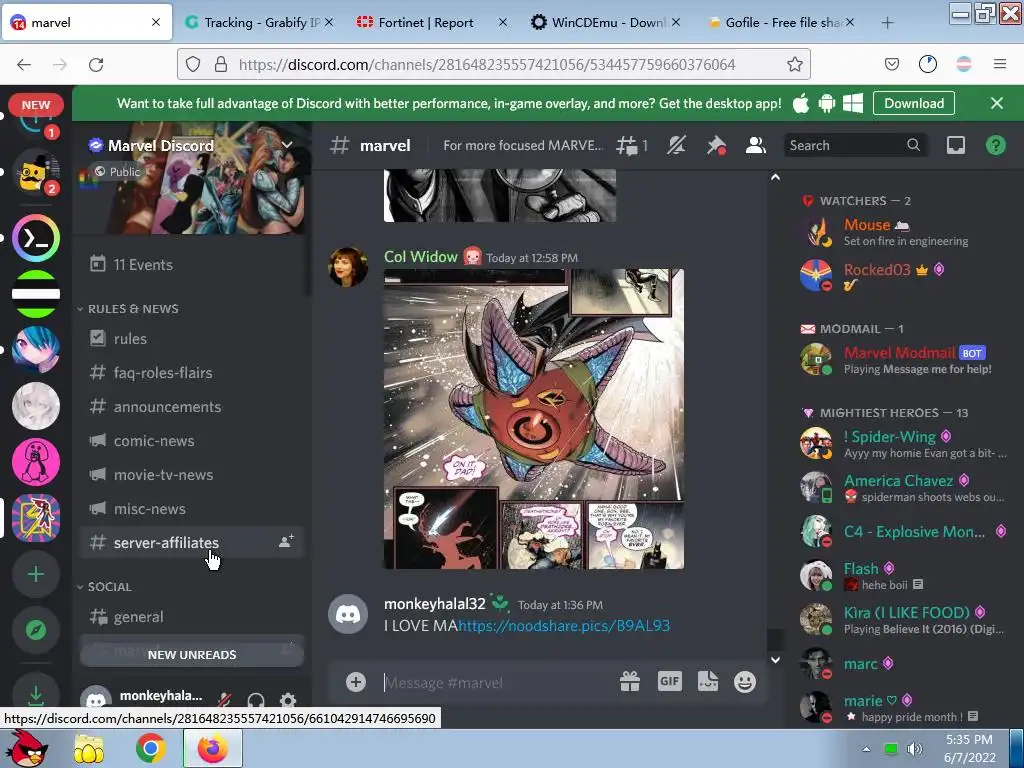
Task: Switch to Fortinet | Report tab
Action: point(431,22)
